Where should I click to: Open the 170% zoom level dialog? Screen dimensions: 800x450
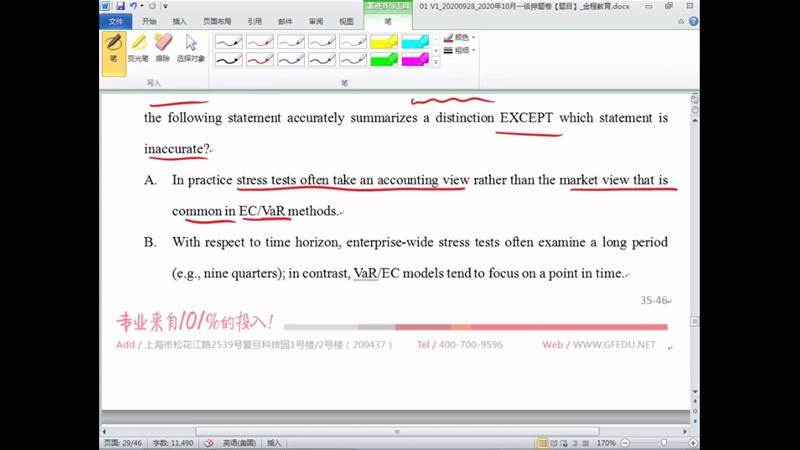point(606,443)
